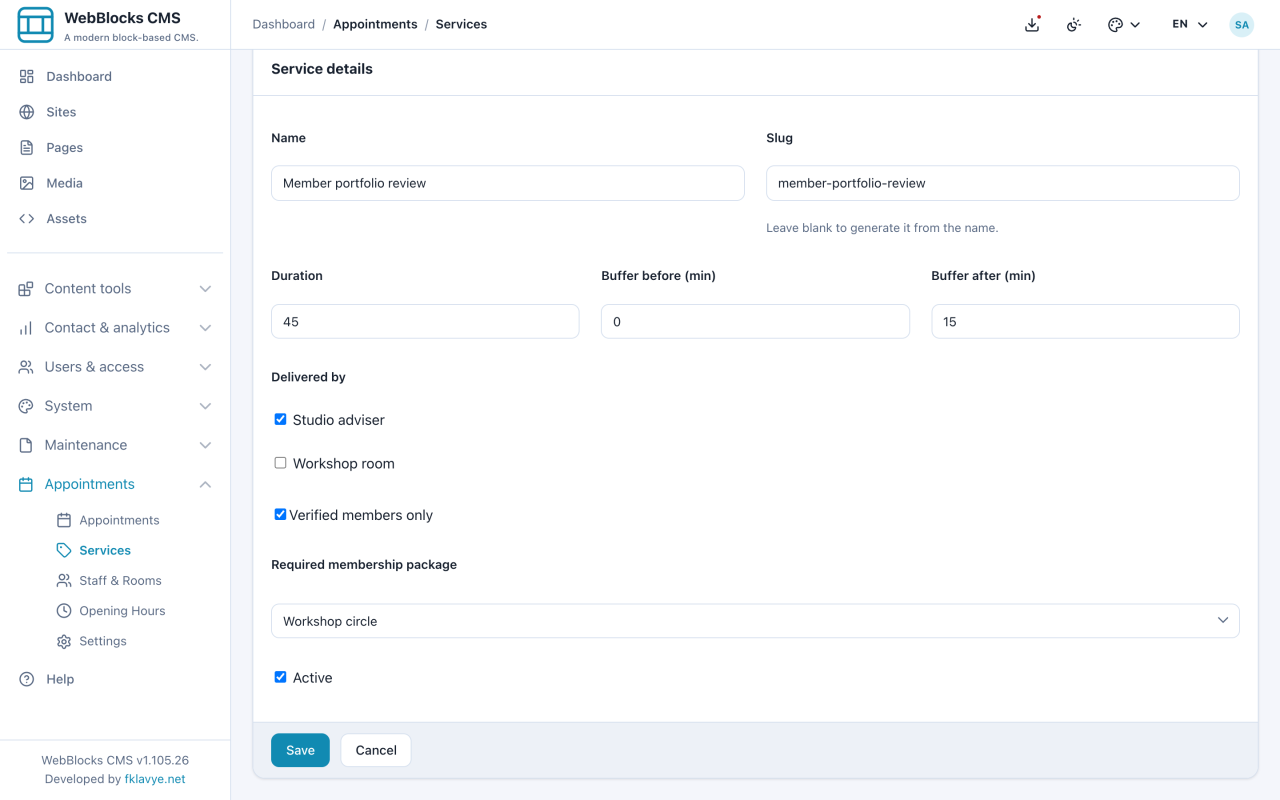Go to Opening Hours page
The image size is (1280, 800).
(122, 611)
